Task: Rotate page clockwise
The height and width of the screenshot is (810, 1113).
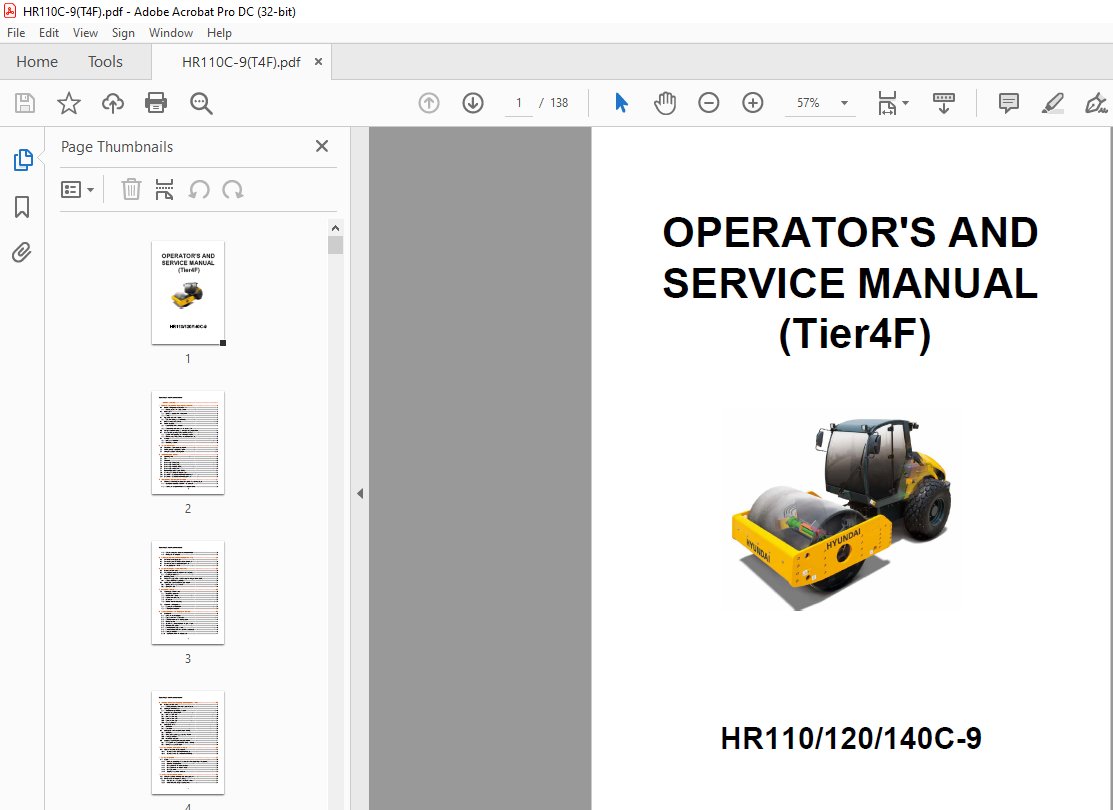Action: (233, 190)
